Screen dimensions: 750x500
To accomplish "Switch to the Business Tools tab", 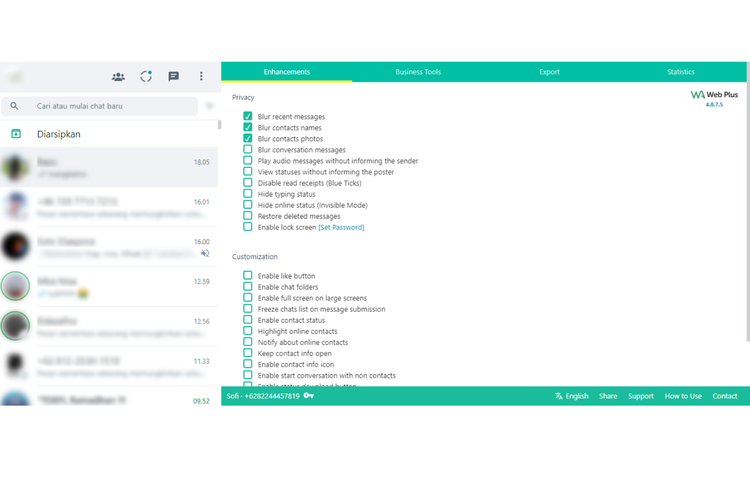I will tap(418, 72).
